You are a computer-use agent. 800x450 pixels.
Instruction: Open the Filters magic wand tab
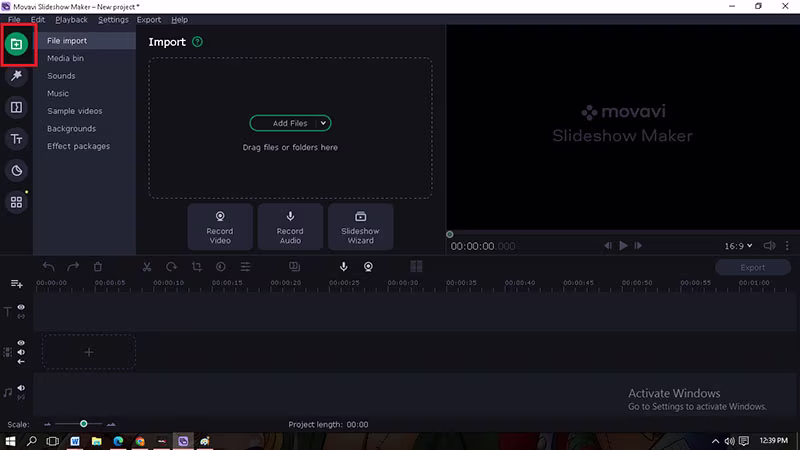[16, 76]
